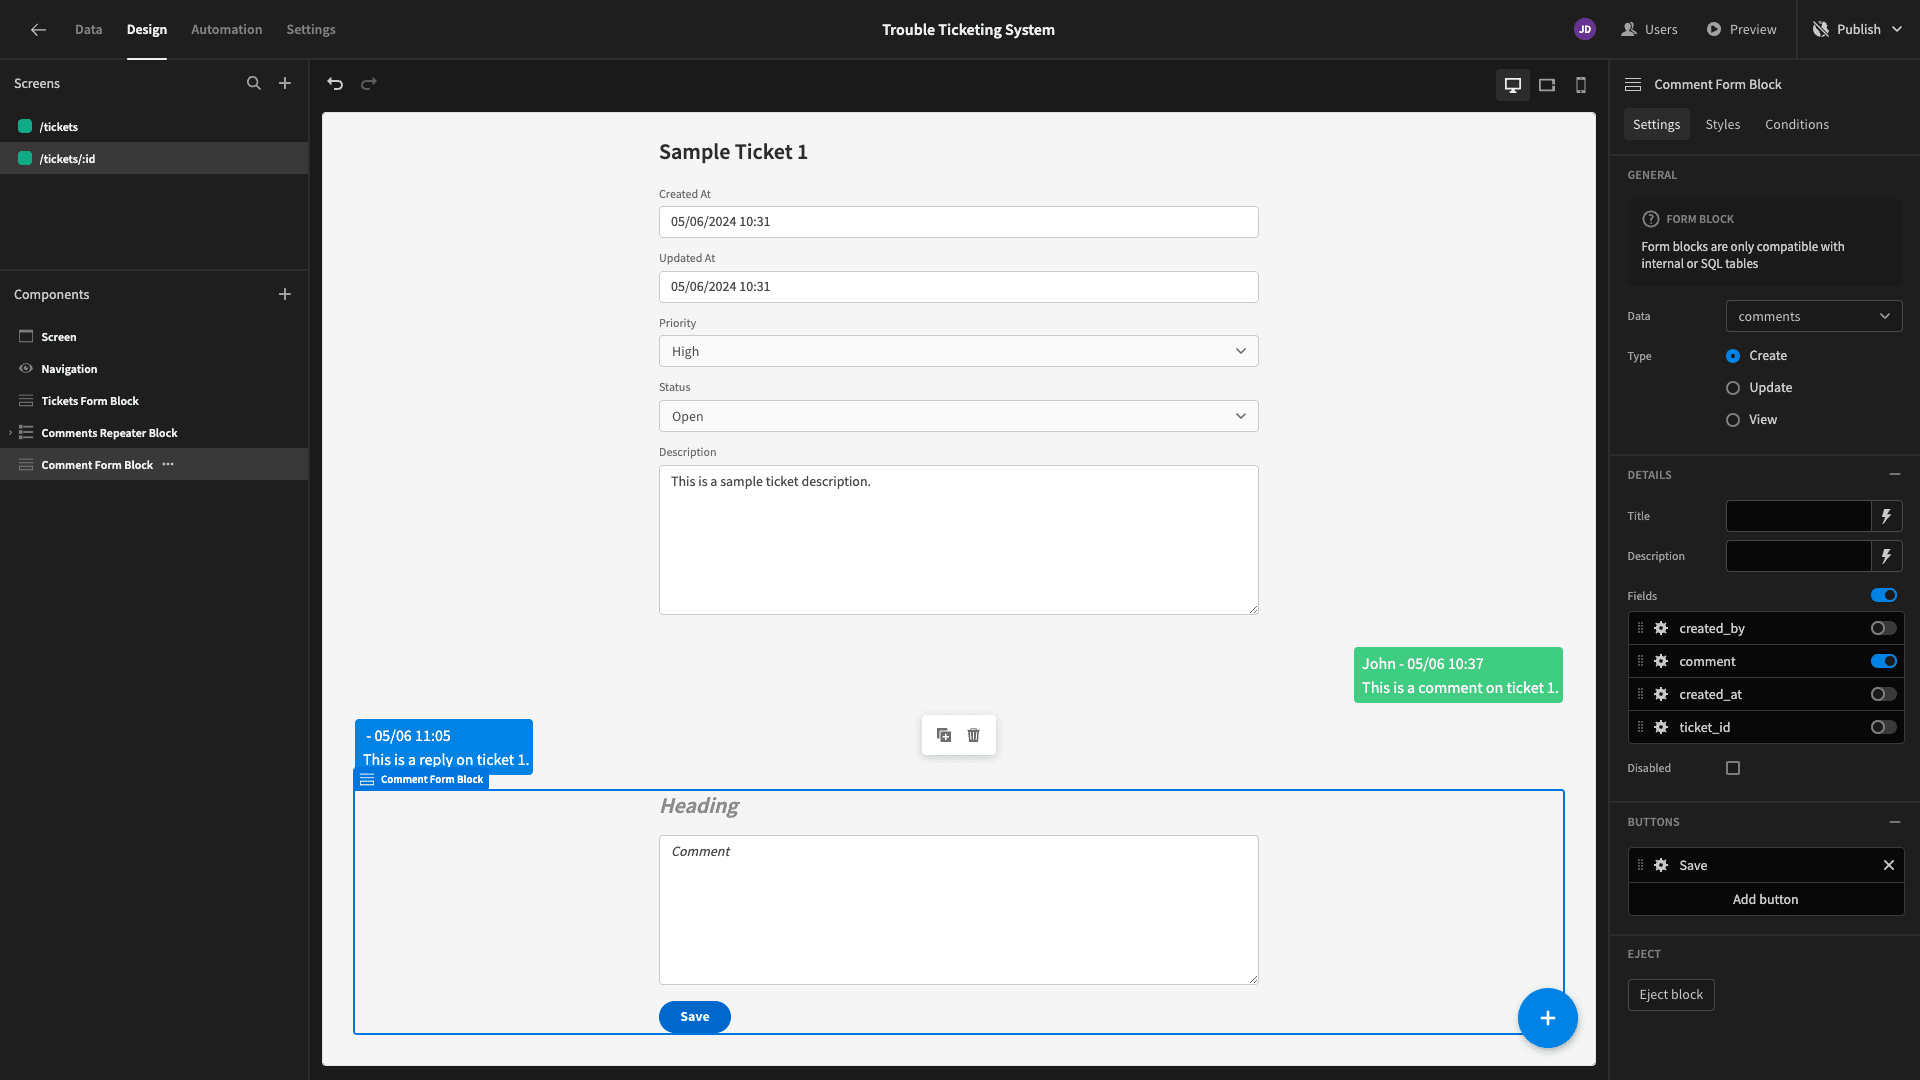Switch to tablet preview icon
1920x1080 pixels.
tap(1547, 85)
